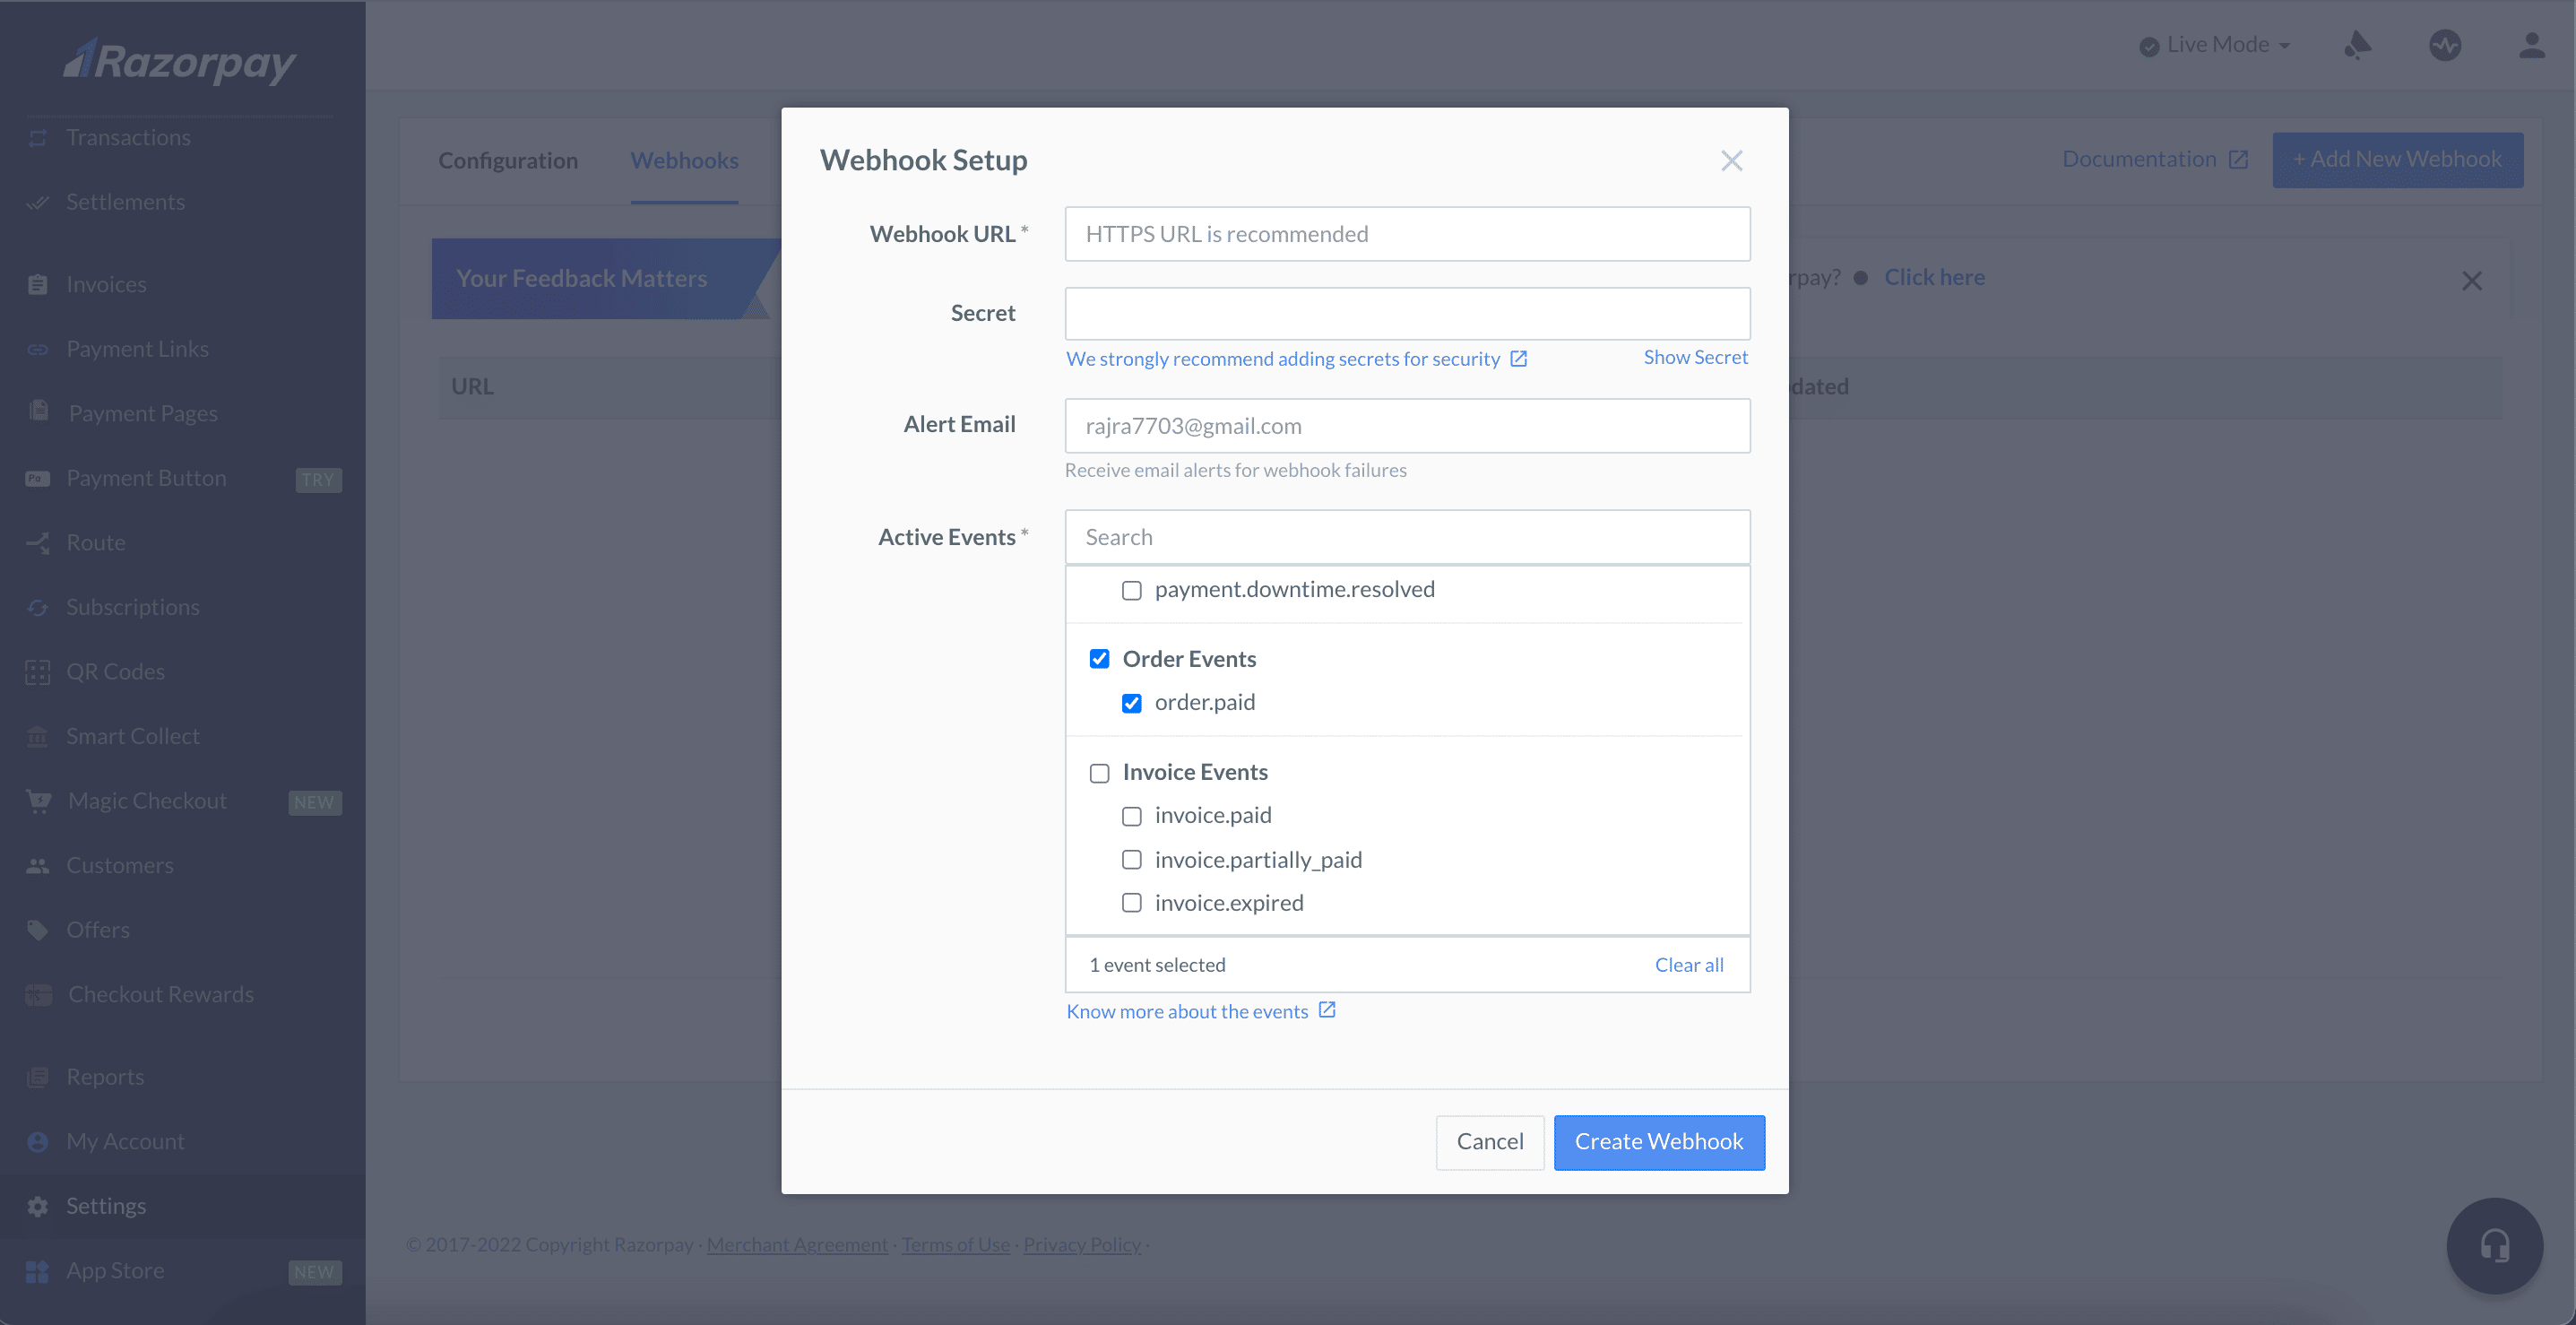Viewport: 2576px width, 1325px height.
Task: Click the Alert Email field
Action: [x=1407, y=426]
